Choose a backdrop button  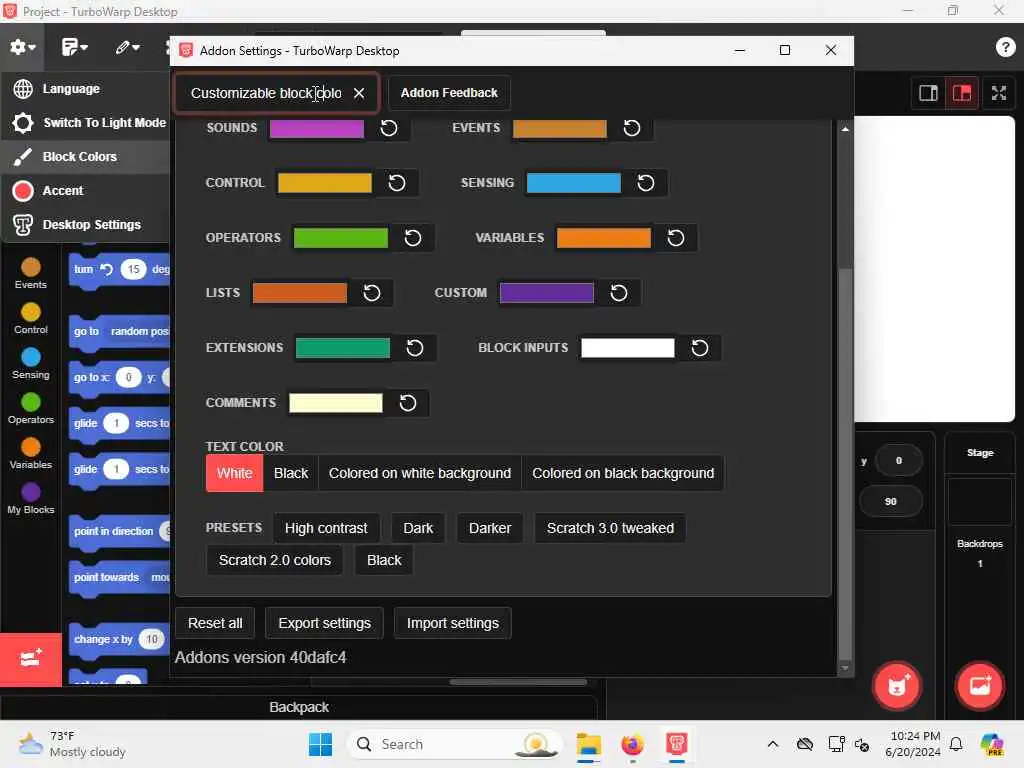point(980,685)
